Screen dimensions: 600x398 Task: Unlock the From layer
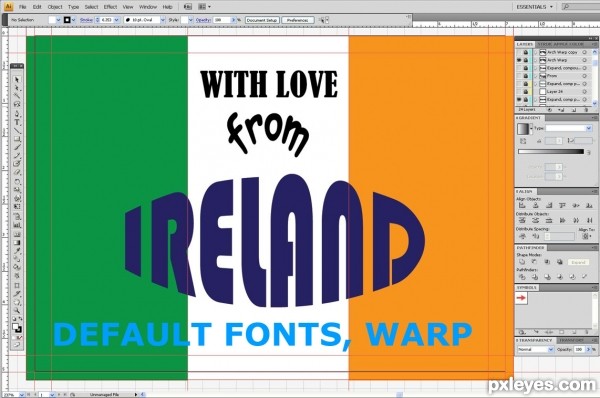point(526,76)
